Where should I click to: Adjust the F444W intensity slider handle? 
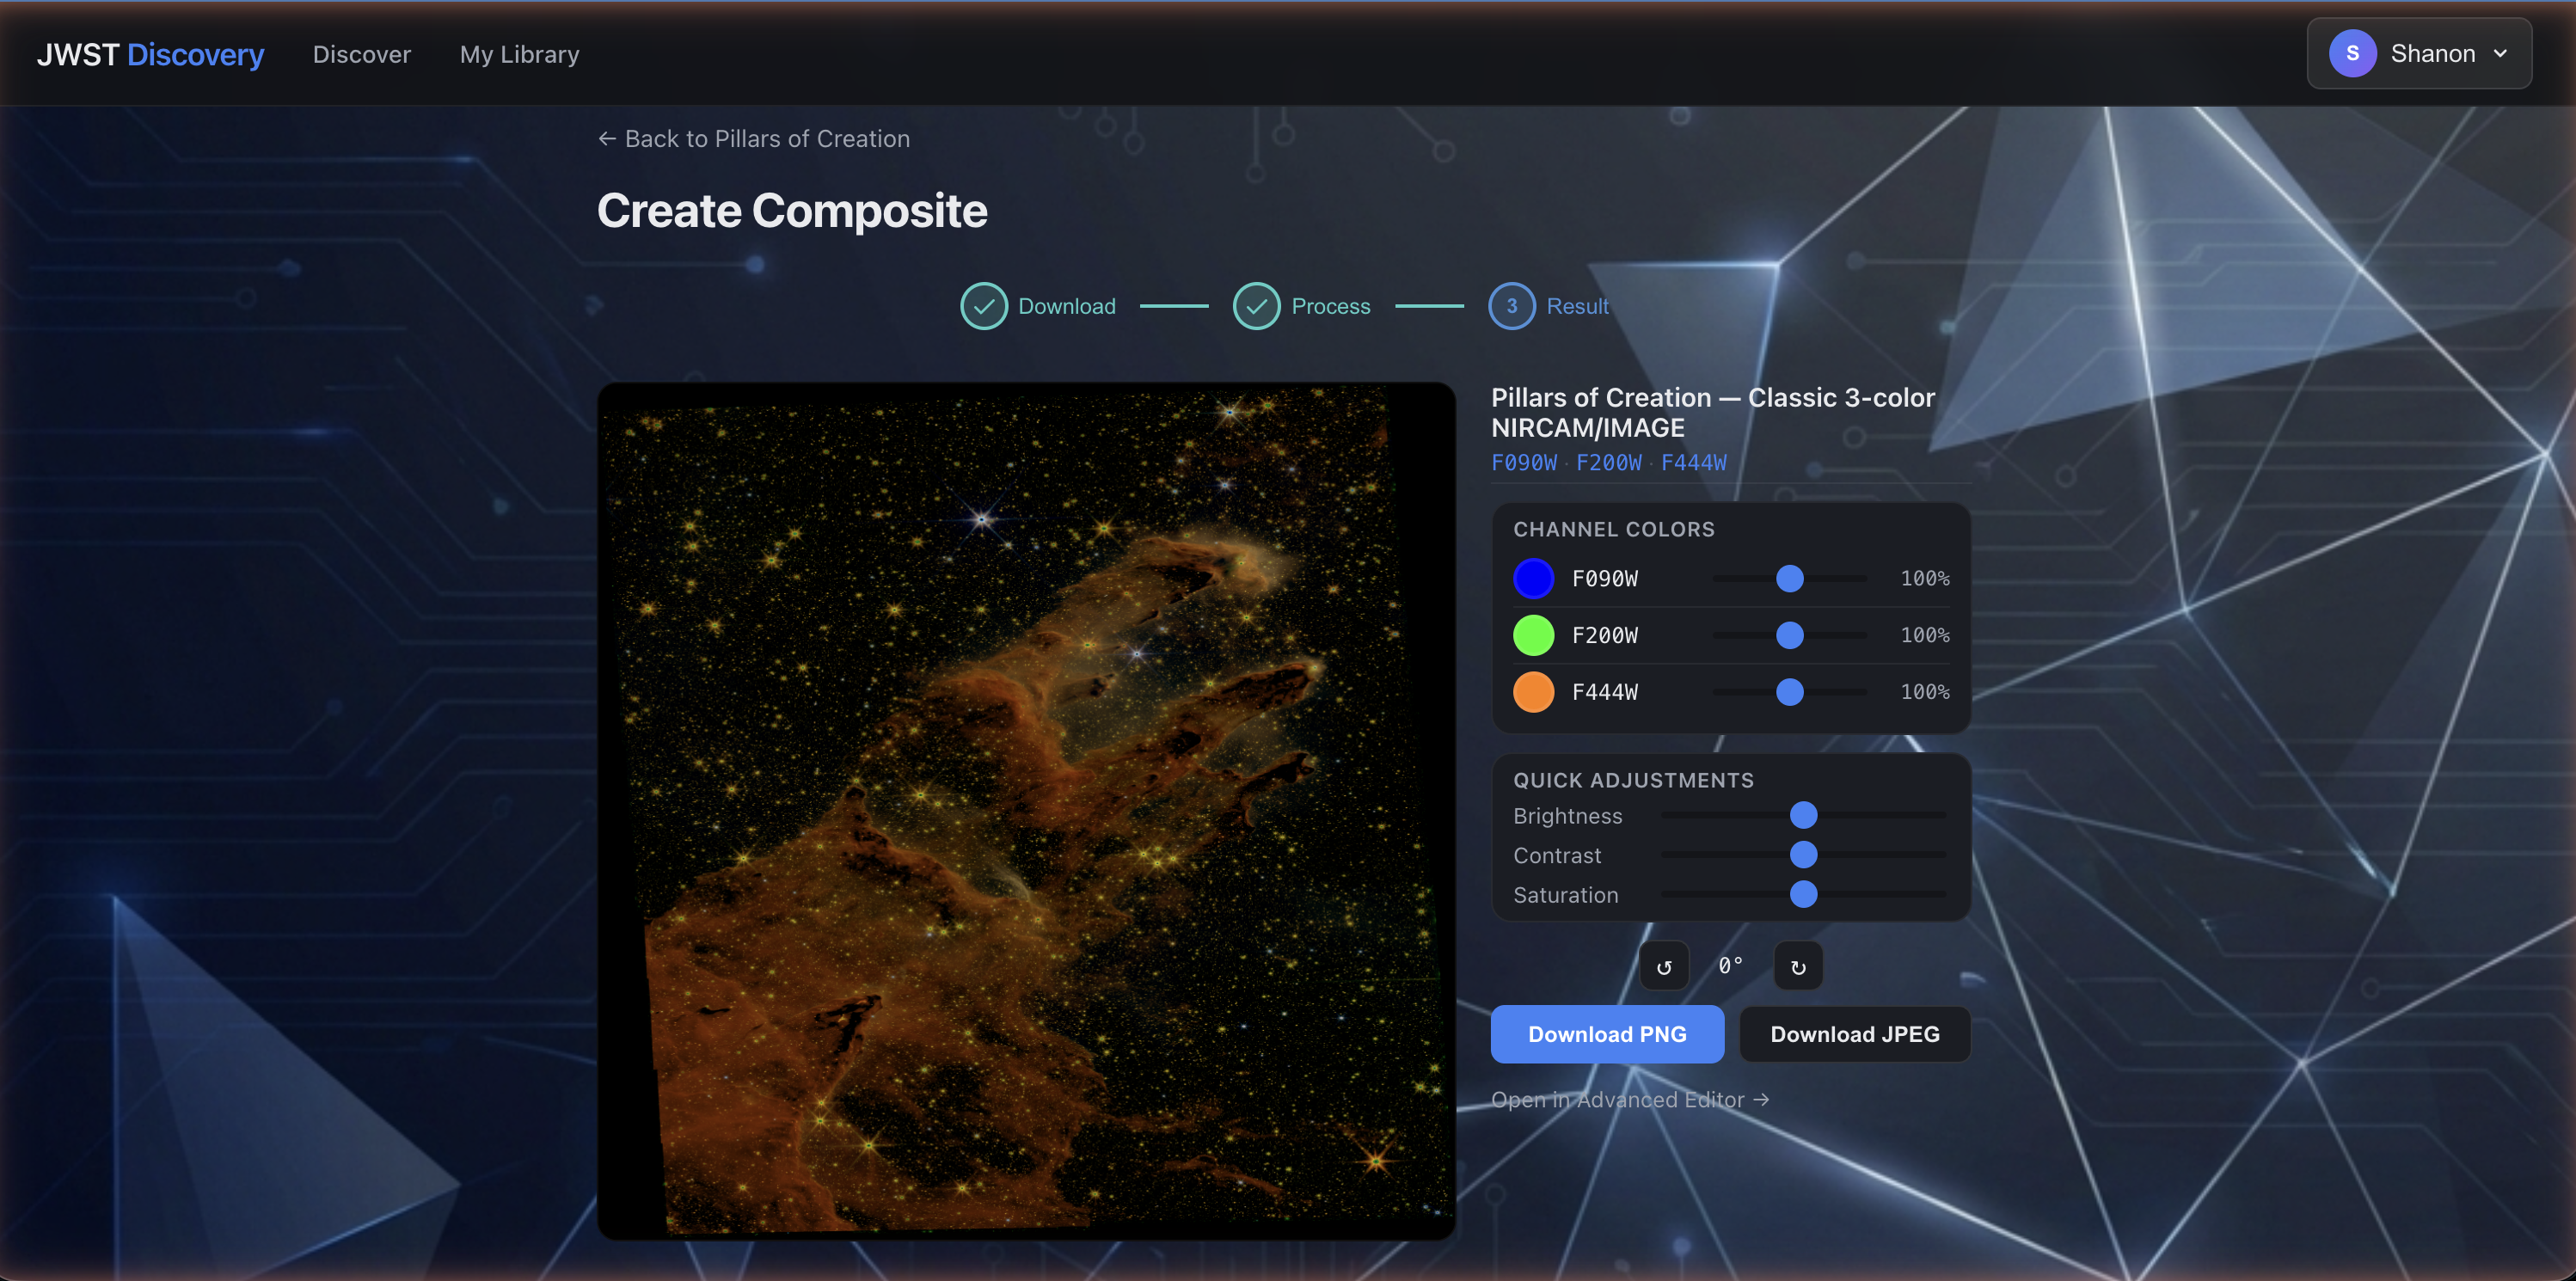point(1790,692)
